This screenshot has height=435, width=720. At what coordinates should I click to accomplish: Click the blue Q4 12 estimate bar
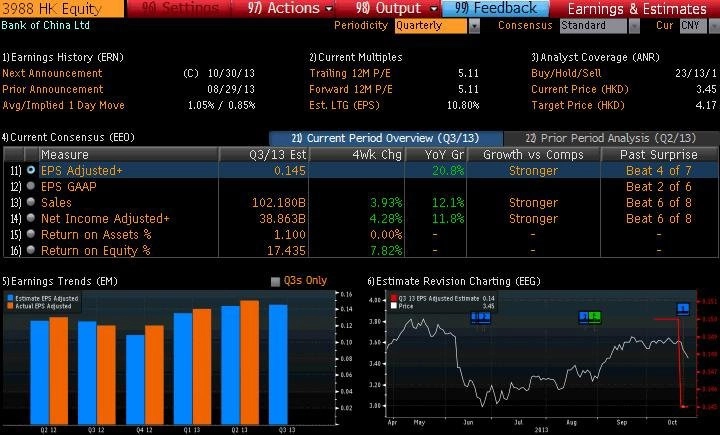coord(135,379)
